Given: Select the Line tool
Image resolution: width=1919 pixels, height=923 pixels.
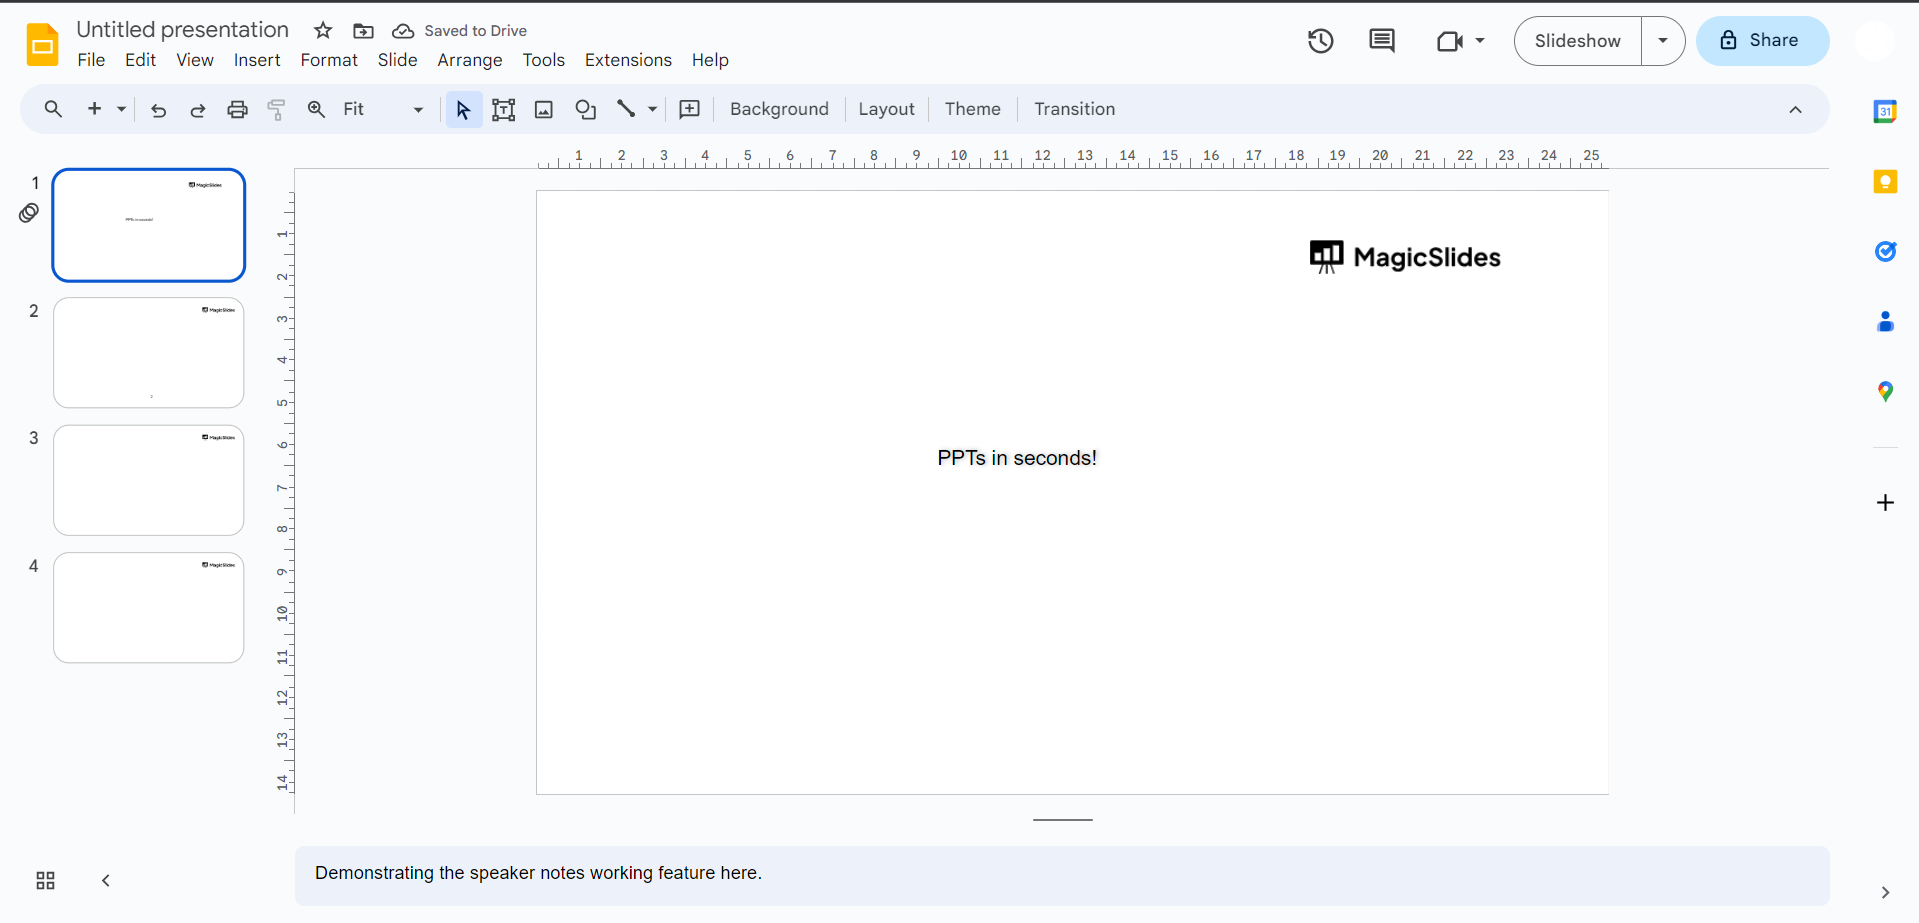Looking at the screenshot, I should pyautogui.click(x=626, y=109).
